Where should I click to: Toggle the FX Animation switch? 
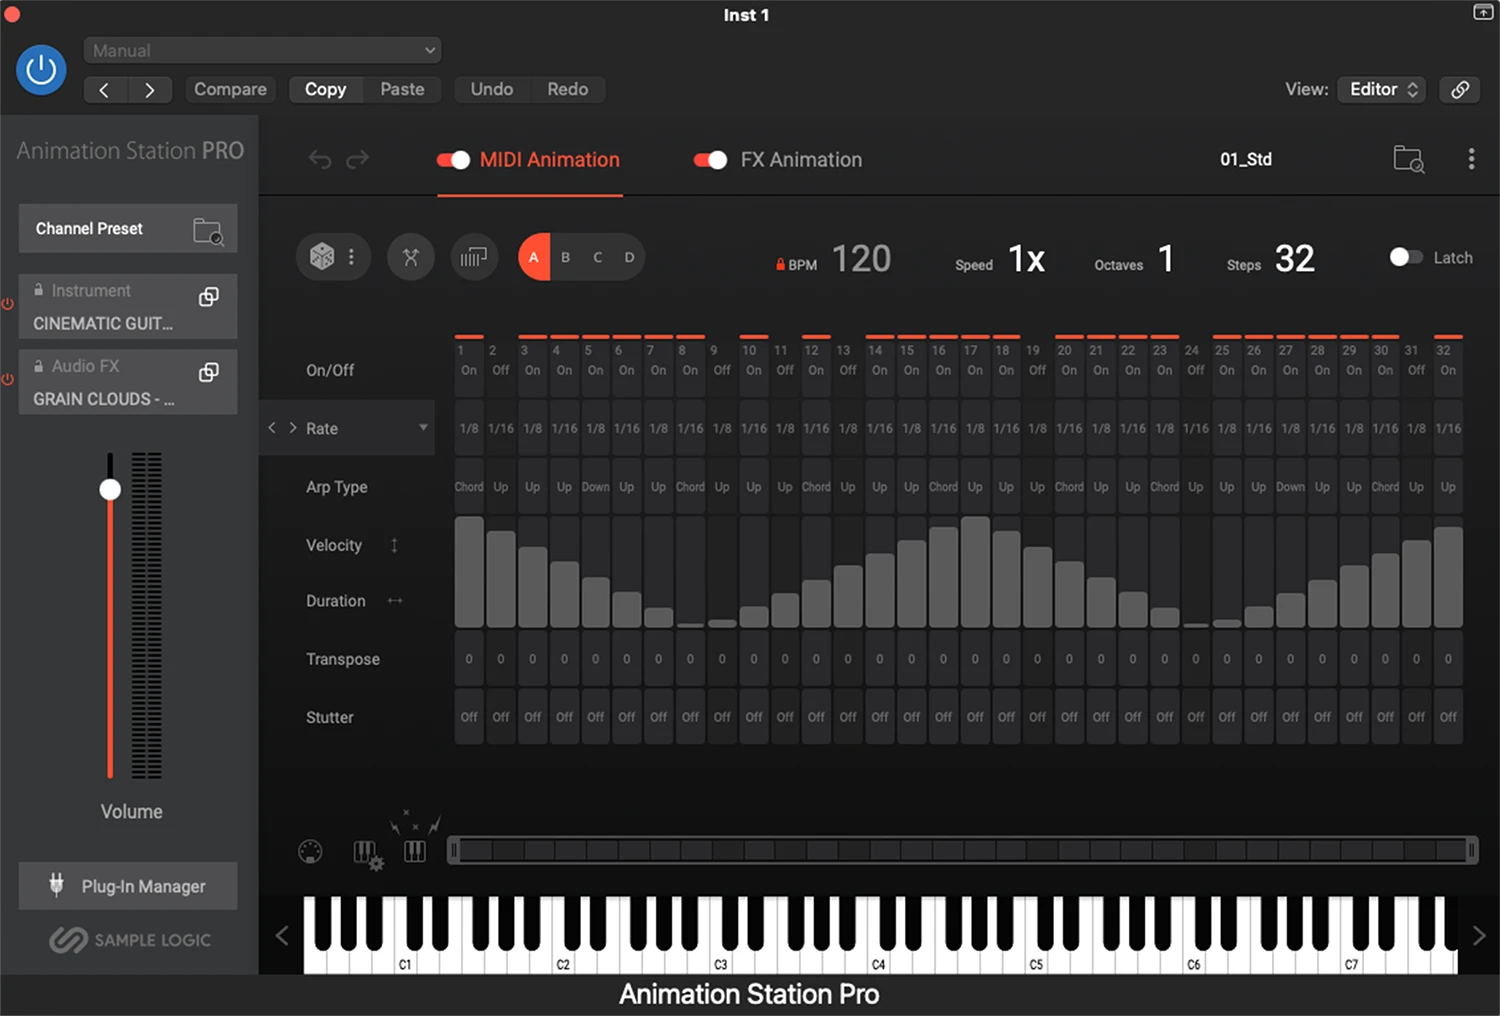pos(710,160)
